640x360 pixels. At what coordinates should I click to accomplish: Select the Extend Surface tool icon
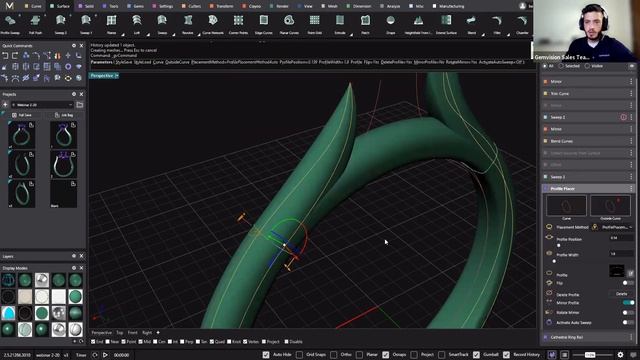[x=446, y=20]
